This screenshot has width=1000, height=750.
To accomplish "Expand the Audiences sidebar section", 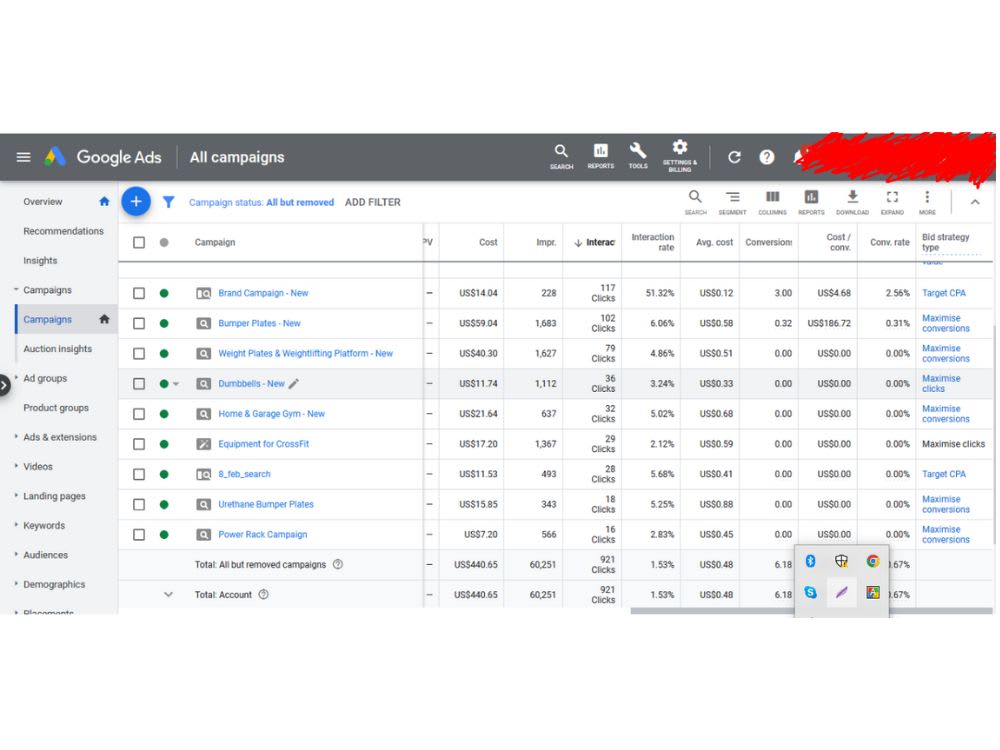I will pyautogui.click(x=16, y=554).
